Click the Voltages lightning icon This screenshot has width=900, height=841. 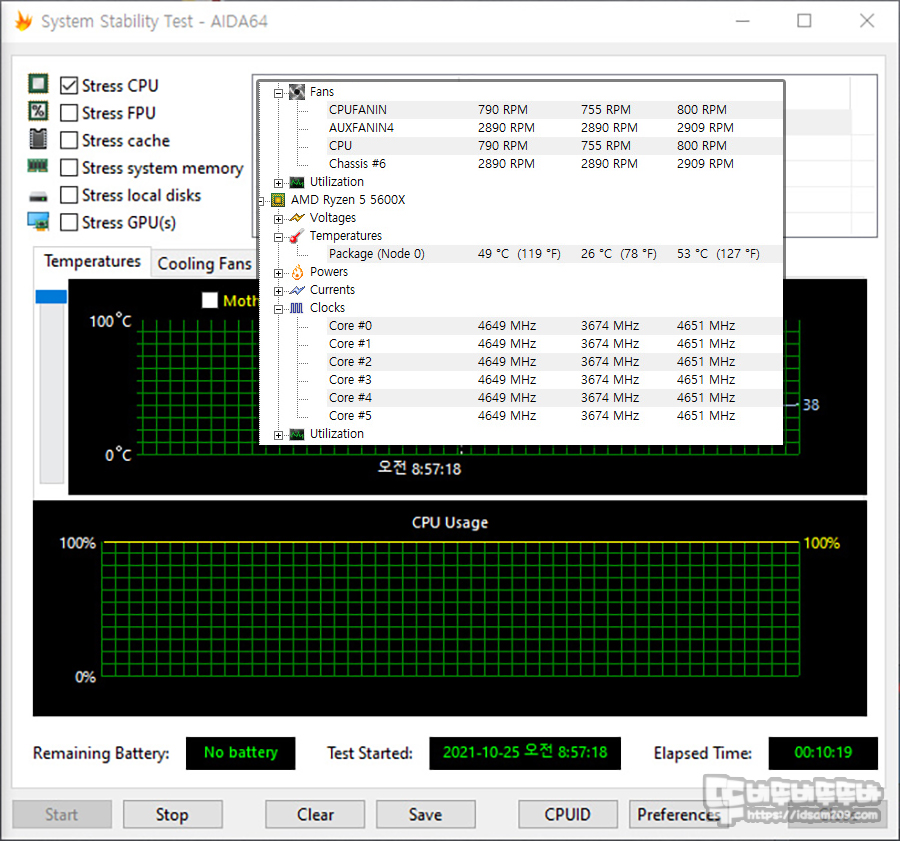297,218
